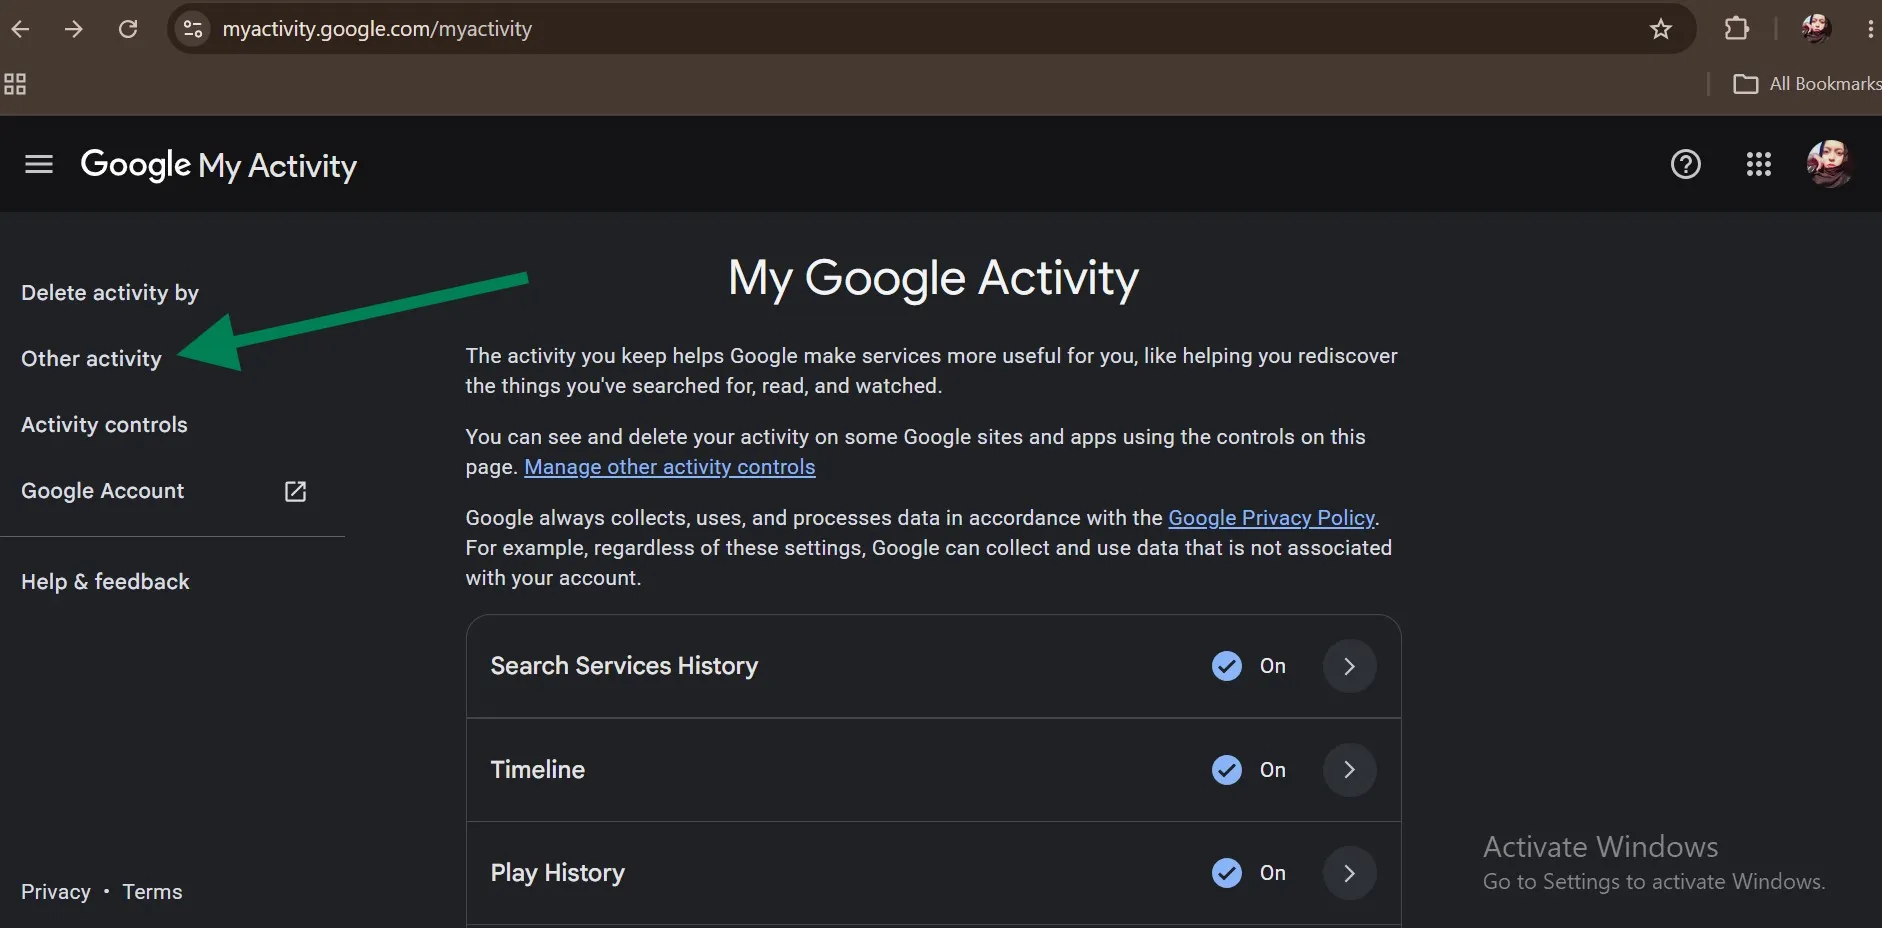Open Terms link in footer

(152, 892)
